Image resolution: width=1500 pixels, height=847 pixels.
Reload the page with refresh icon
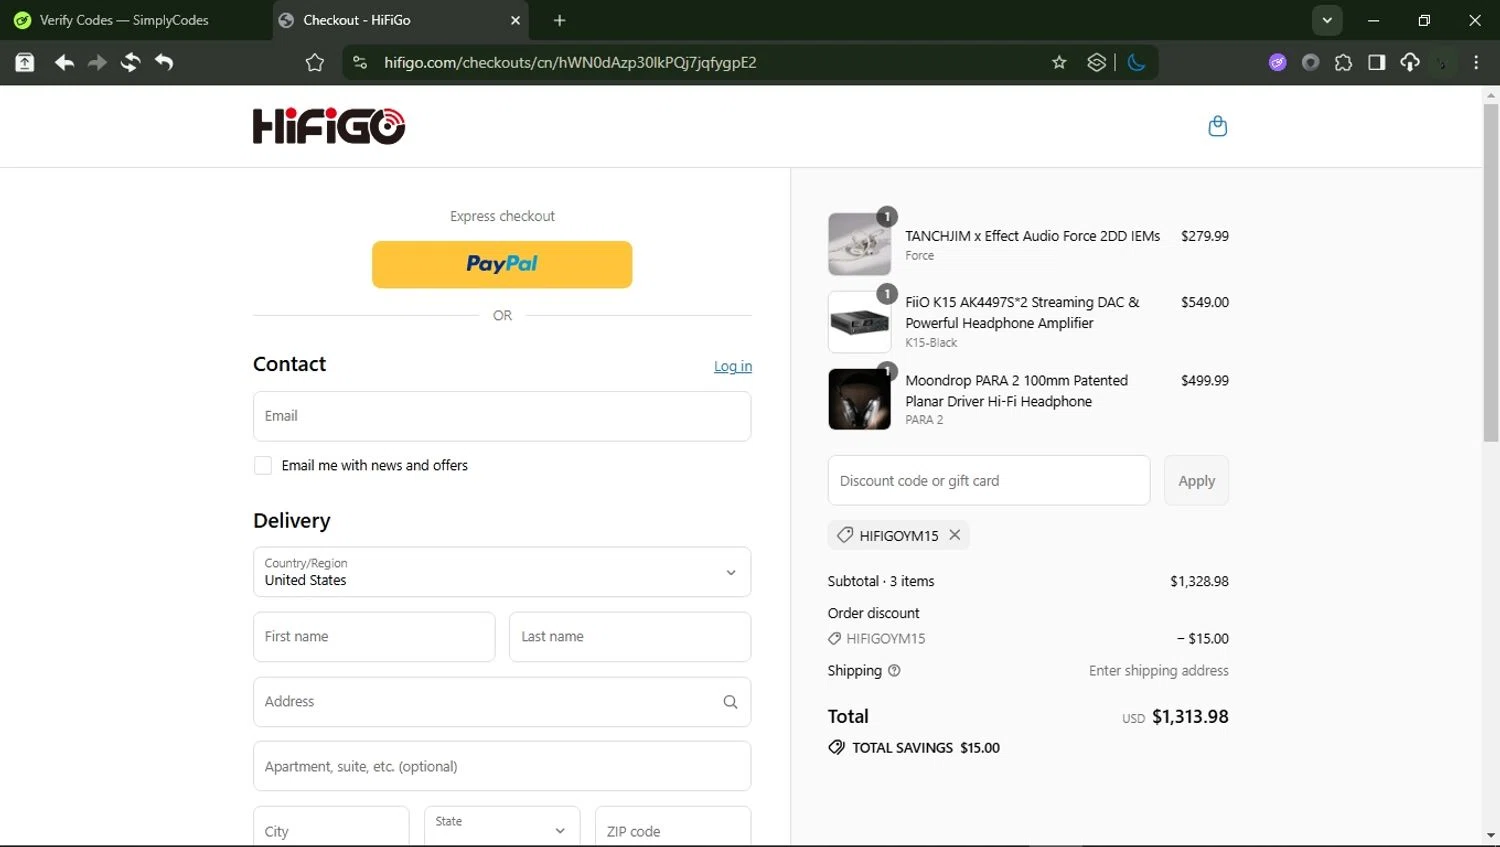click(130, 62)
